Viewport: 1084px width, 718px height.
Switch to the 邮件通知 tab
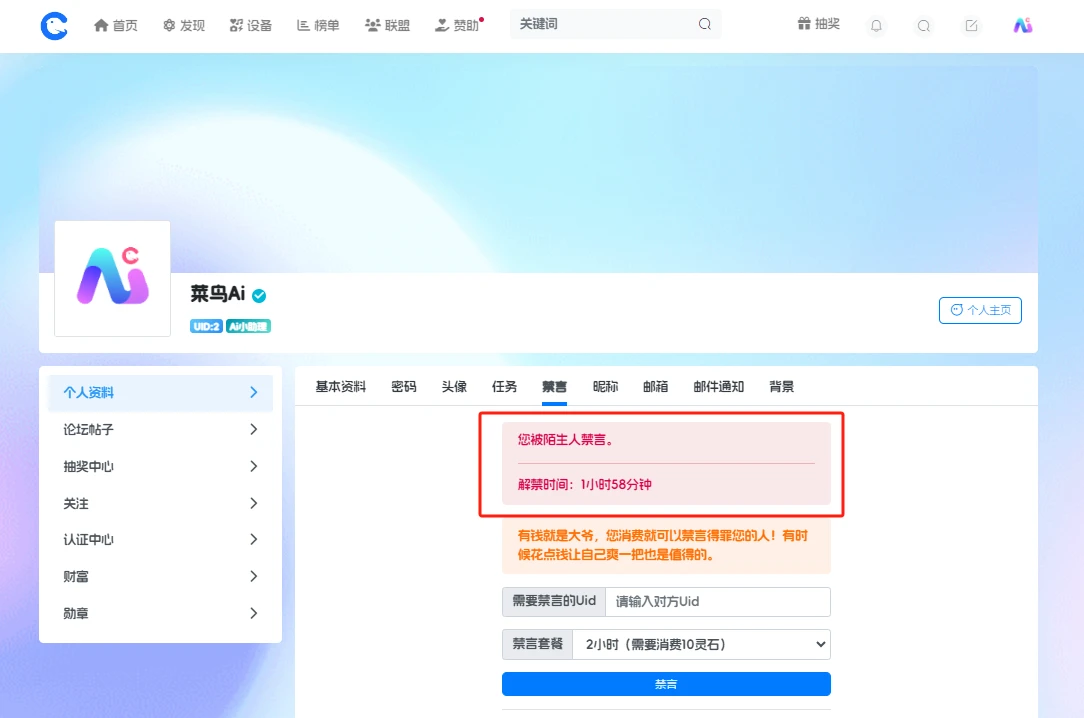pos(718,387)
